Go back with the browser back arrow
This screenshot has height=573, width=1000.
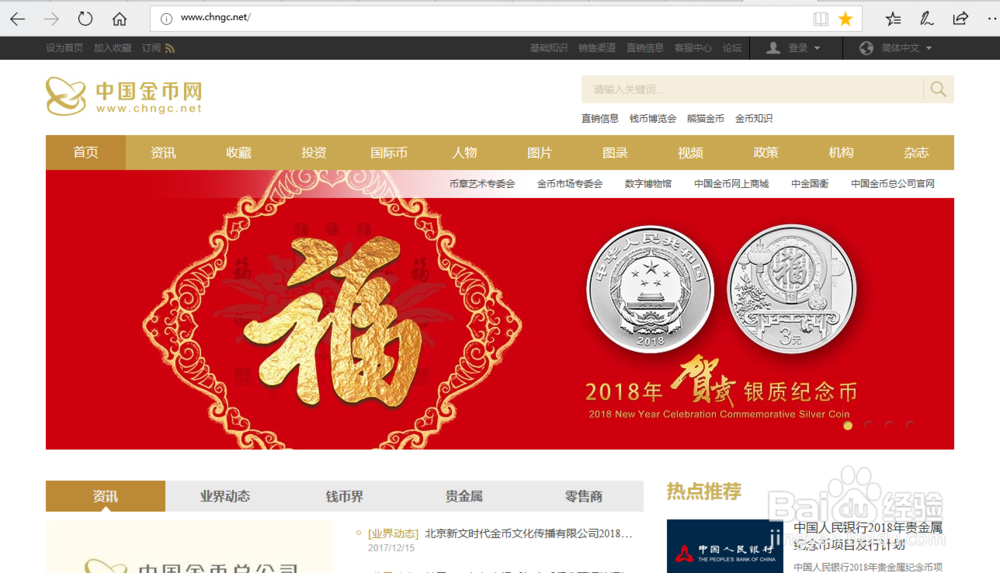(x=17, y=19)
